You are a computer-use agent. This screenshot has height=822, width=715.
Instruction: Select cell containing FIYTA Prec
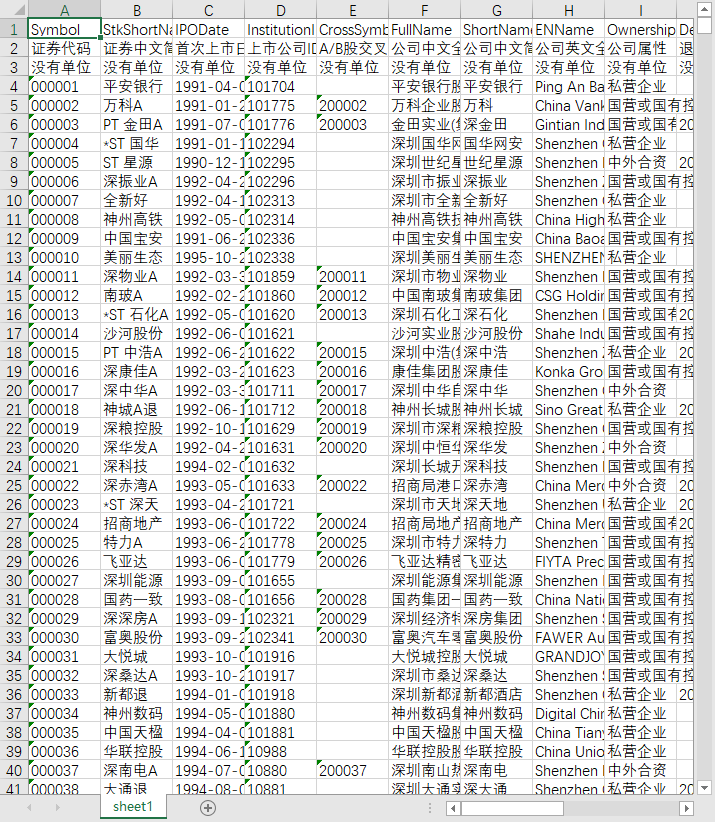pyautogui.click(x=568, y=561)
